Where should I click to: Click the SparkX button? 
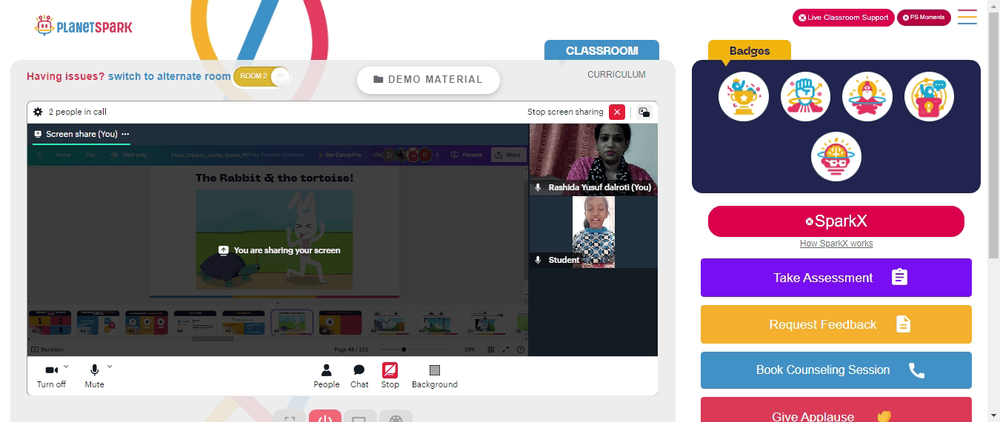pos(836,221)
